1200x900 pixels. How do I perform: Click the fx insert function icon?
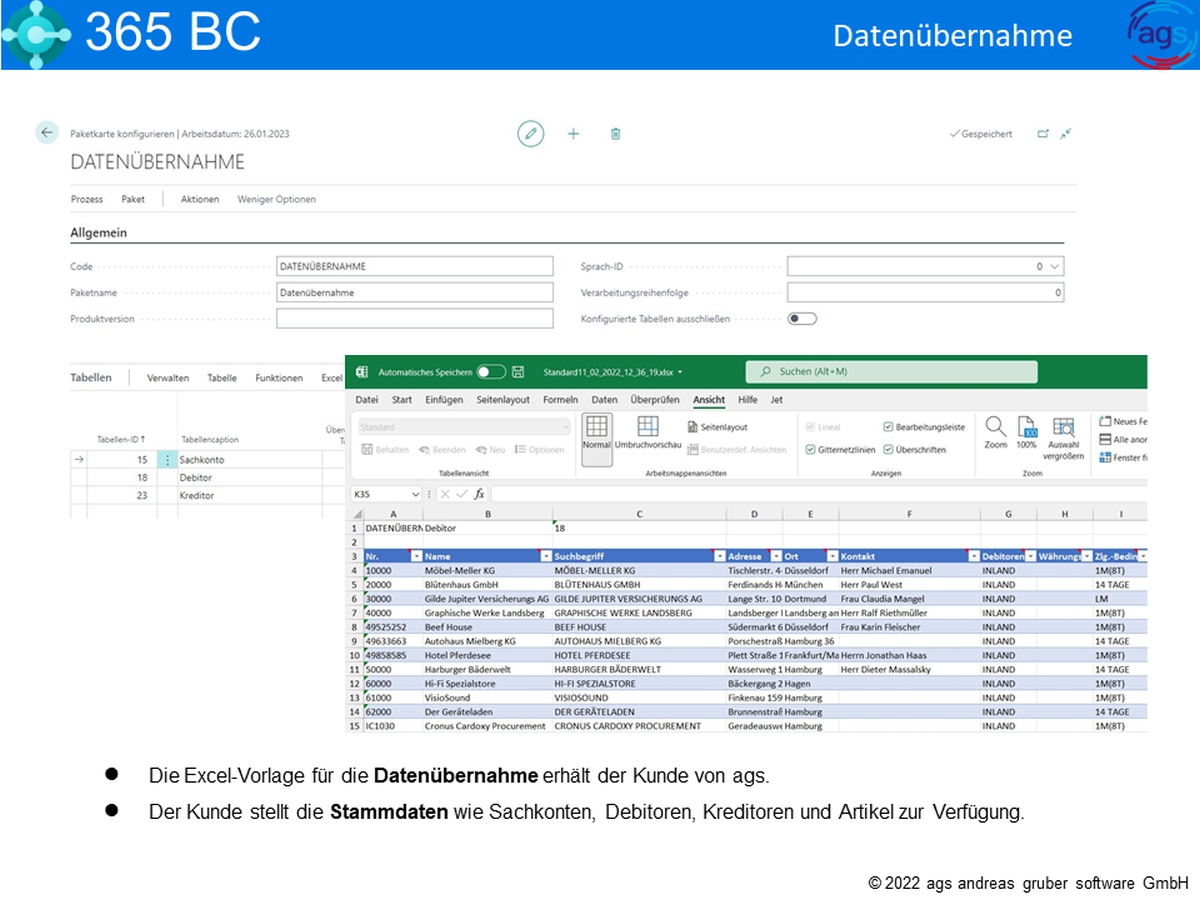[479, 494]
